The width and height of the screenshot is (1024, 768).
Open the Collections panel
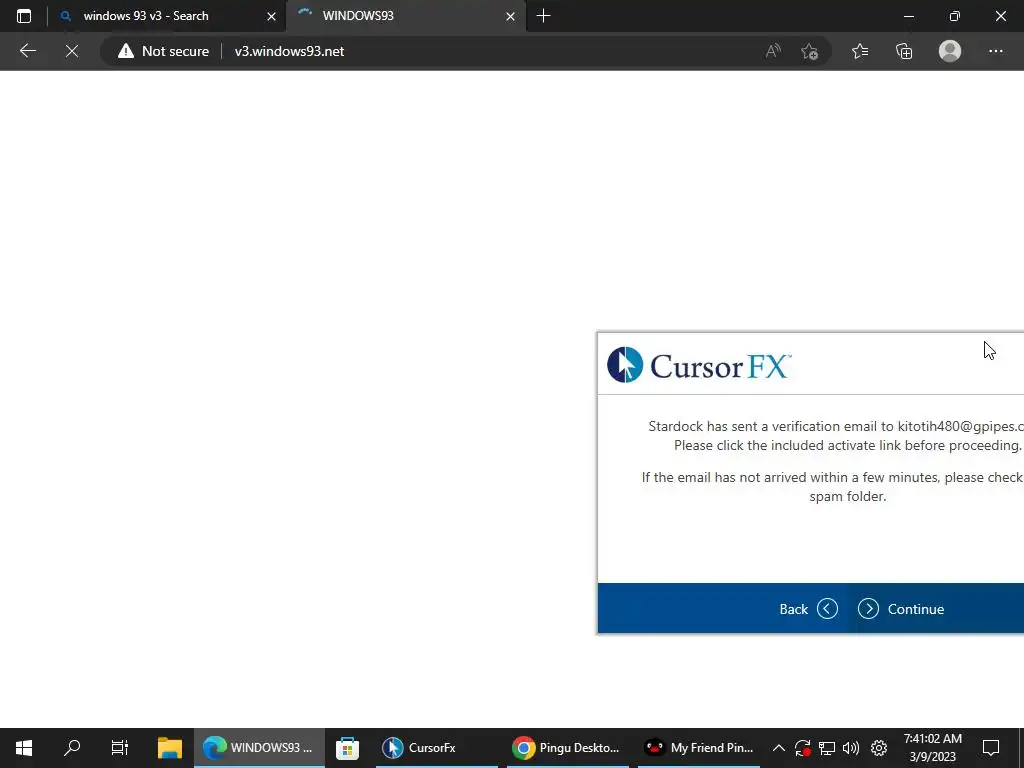click(x=904, y=51)
